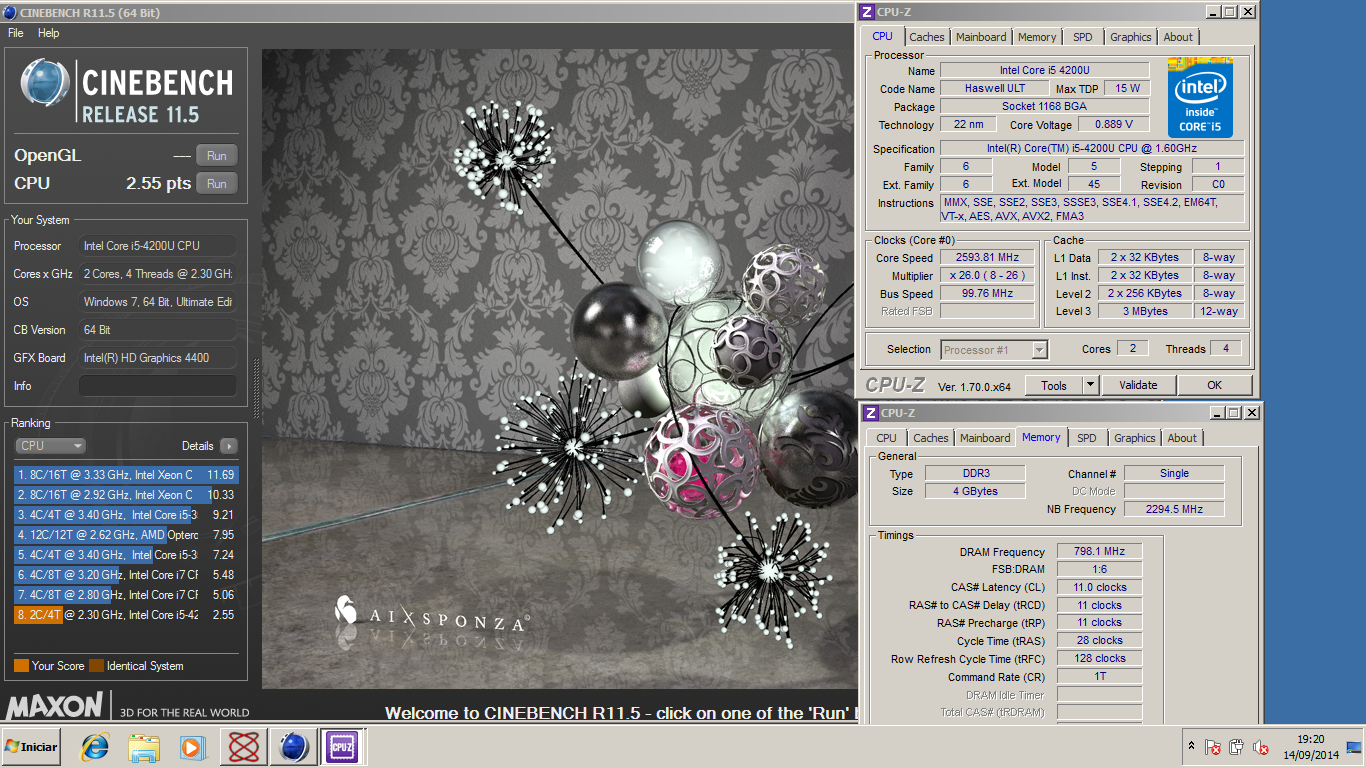Click the Identical System brown legend swatch
Viewport: 1366px width, 768px height.
click(96, 666)
